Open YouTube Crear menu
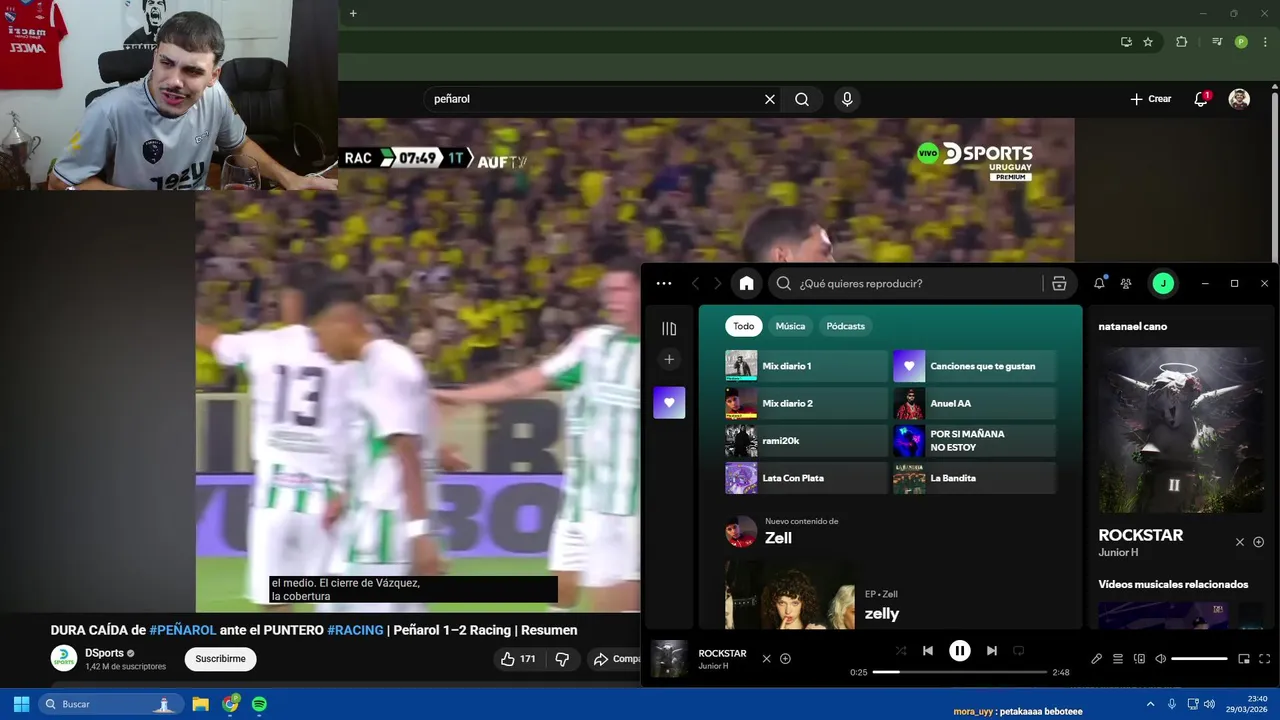1280x720 pixels. (1150, 99)
